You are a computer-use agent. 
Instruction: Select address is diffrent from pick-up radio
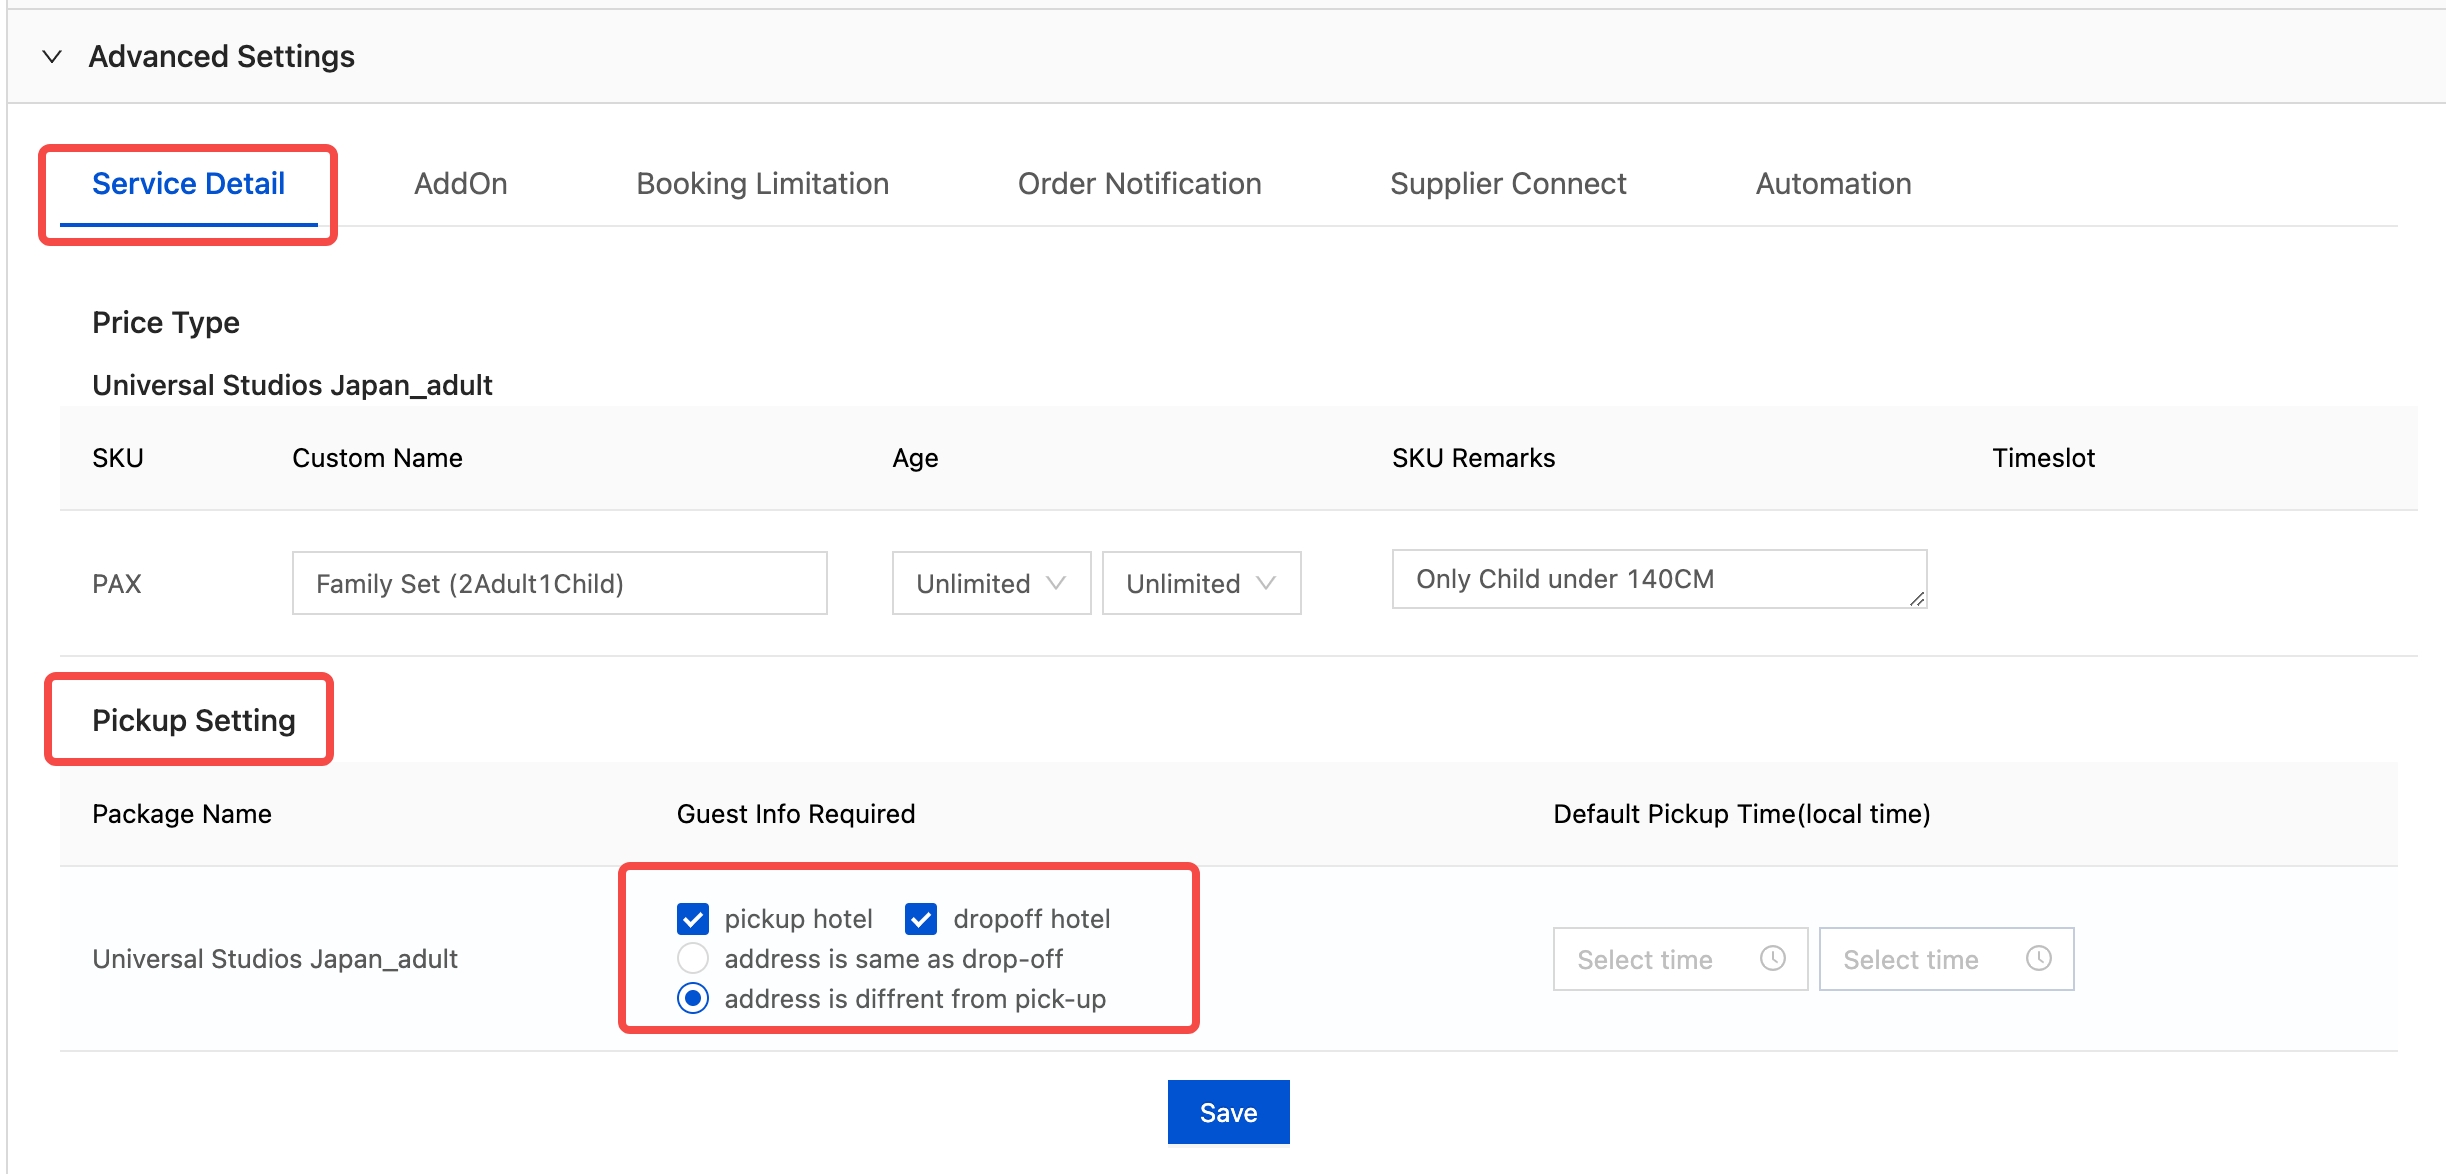click(x=693, y=998)
